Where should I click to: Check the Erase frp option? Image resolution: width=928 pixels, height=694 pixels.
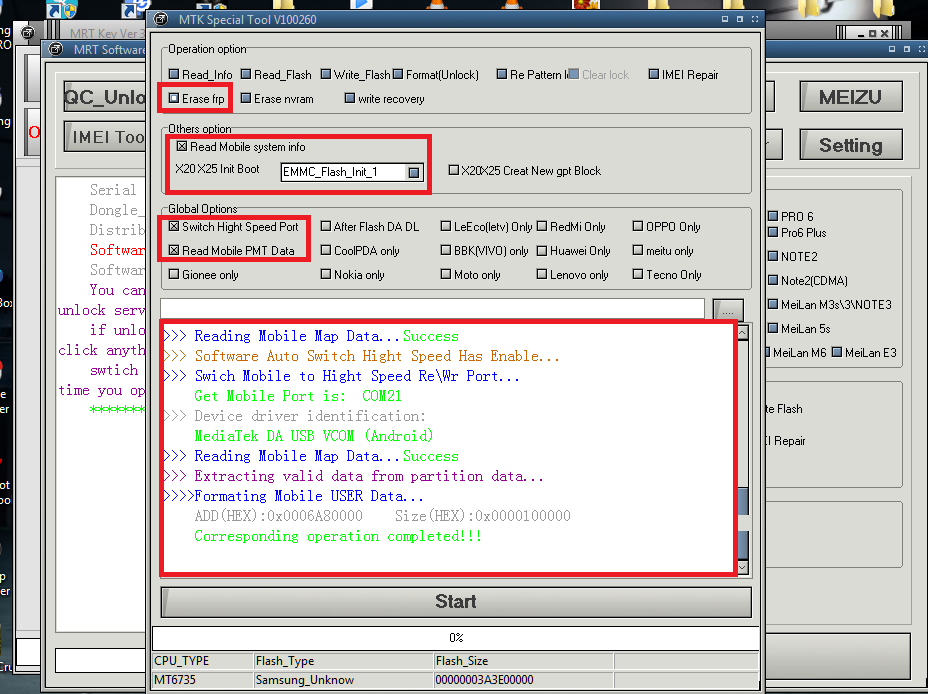pos(173,98)
